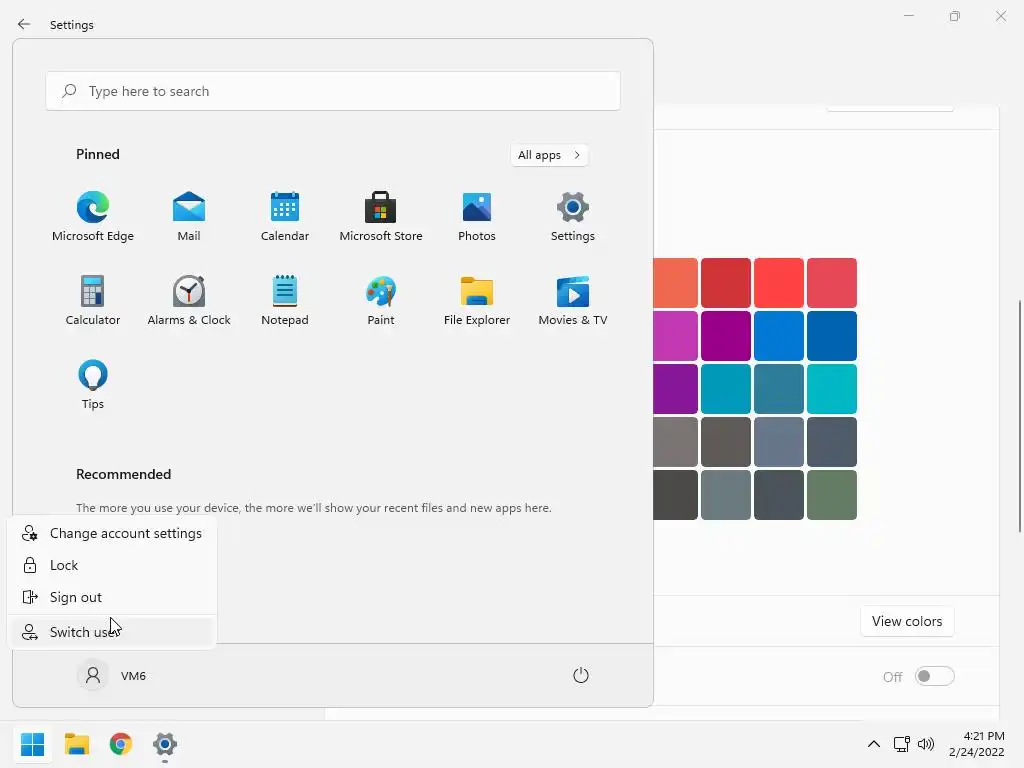Select the navy blue color swatch

[x=831, y=336]
